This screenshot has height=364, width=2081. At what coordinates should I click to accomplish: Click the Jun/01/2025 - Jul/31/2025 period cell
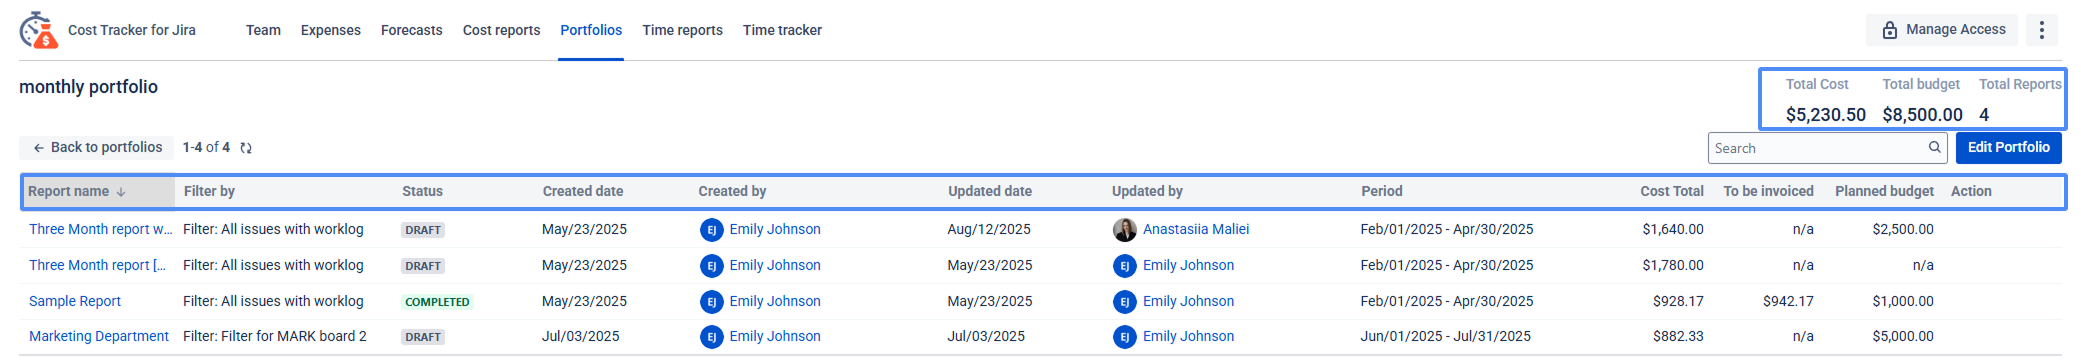point(1445,337)
